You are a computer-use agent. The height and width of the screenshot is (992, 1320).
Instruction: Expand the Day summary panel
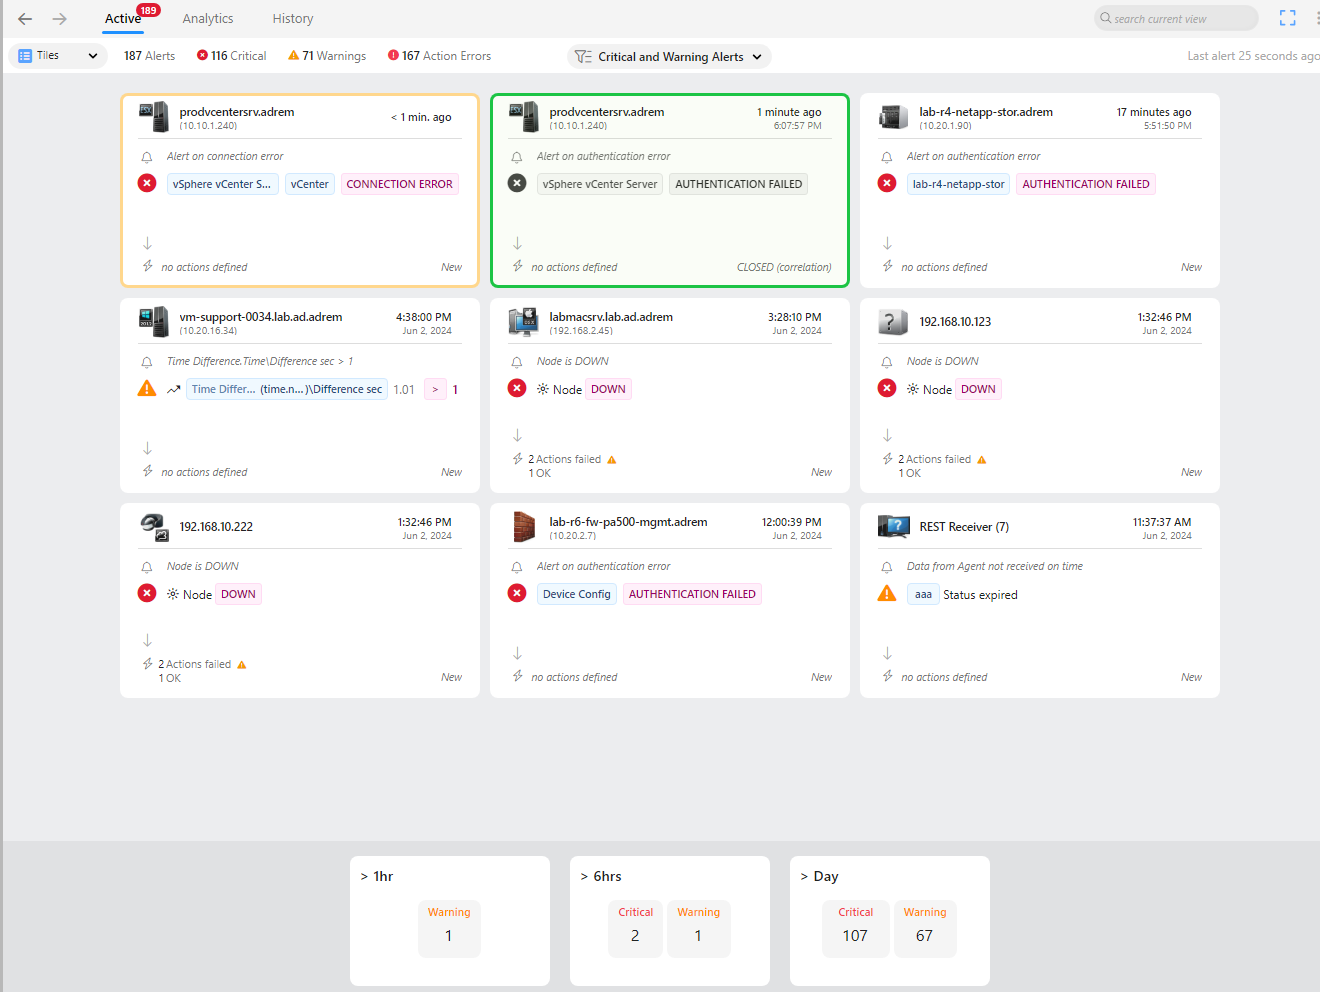coord(819,876)
